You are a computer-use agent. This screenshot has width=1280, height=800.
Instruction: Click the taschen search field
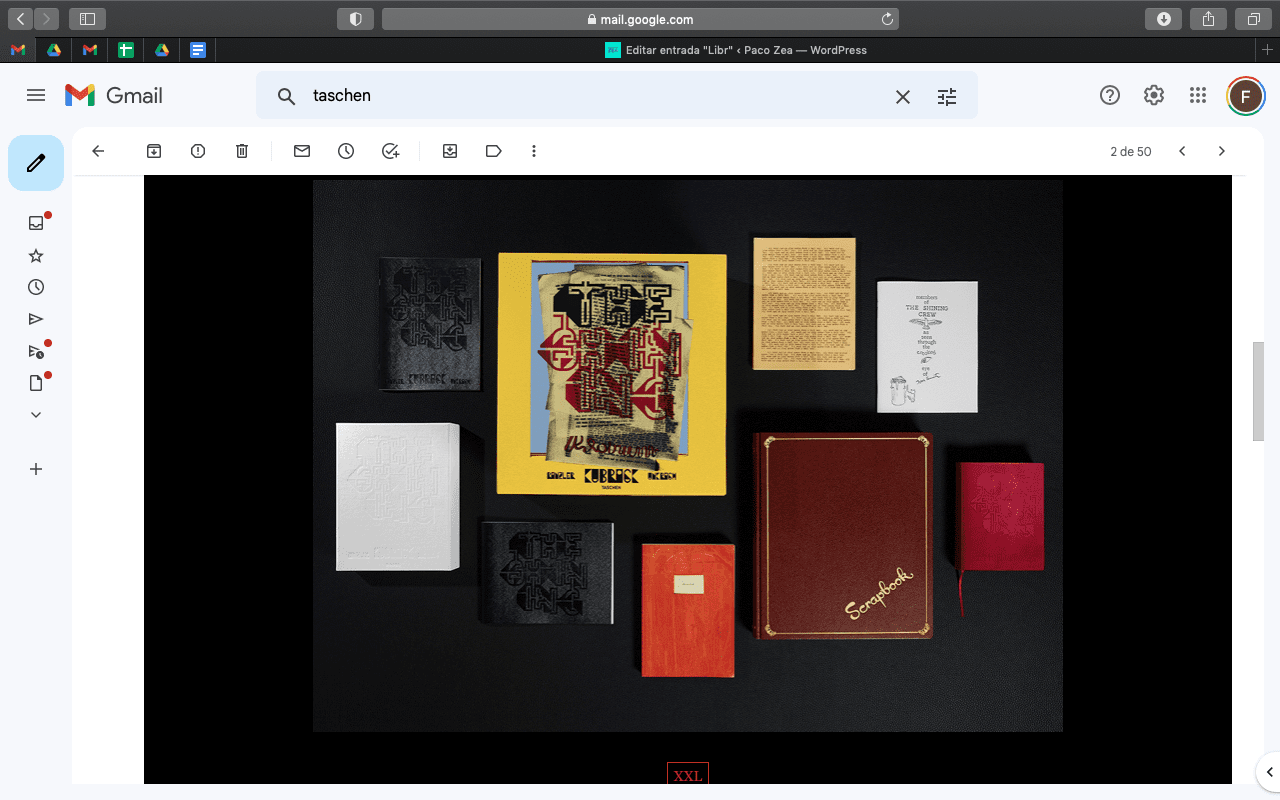[595, 96]
